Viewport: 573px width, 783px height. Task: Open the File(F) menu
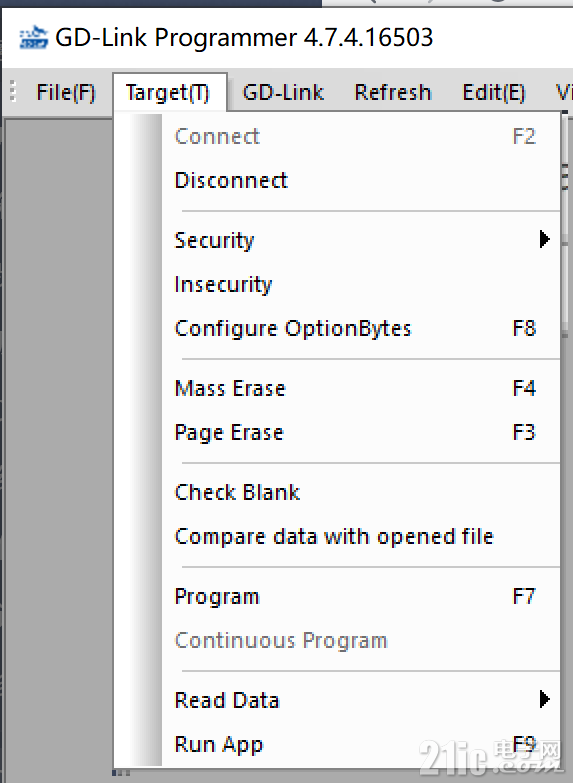[65, 92]
